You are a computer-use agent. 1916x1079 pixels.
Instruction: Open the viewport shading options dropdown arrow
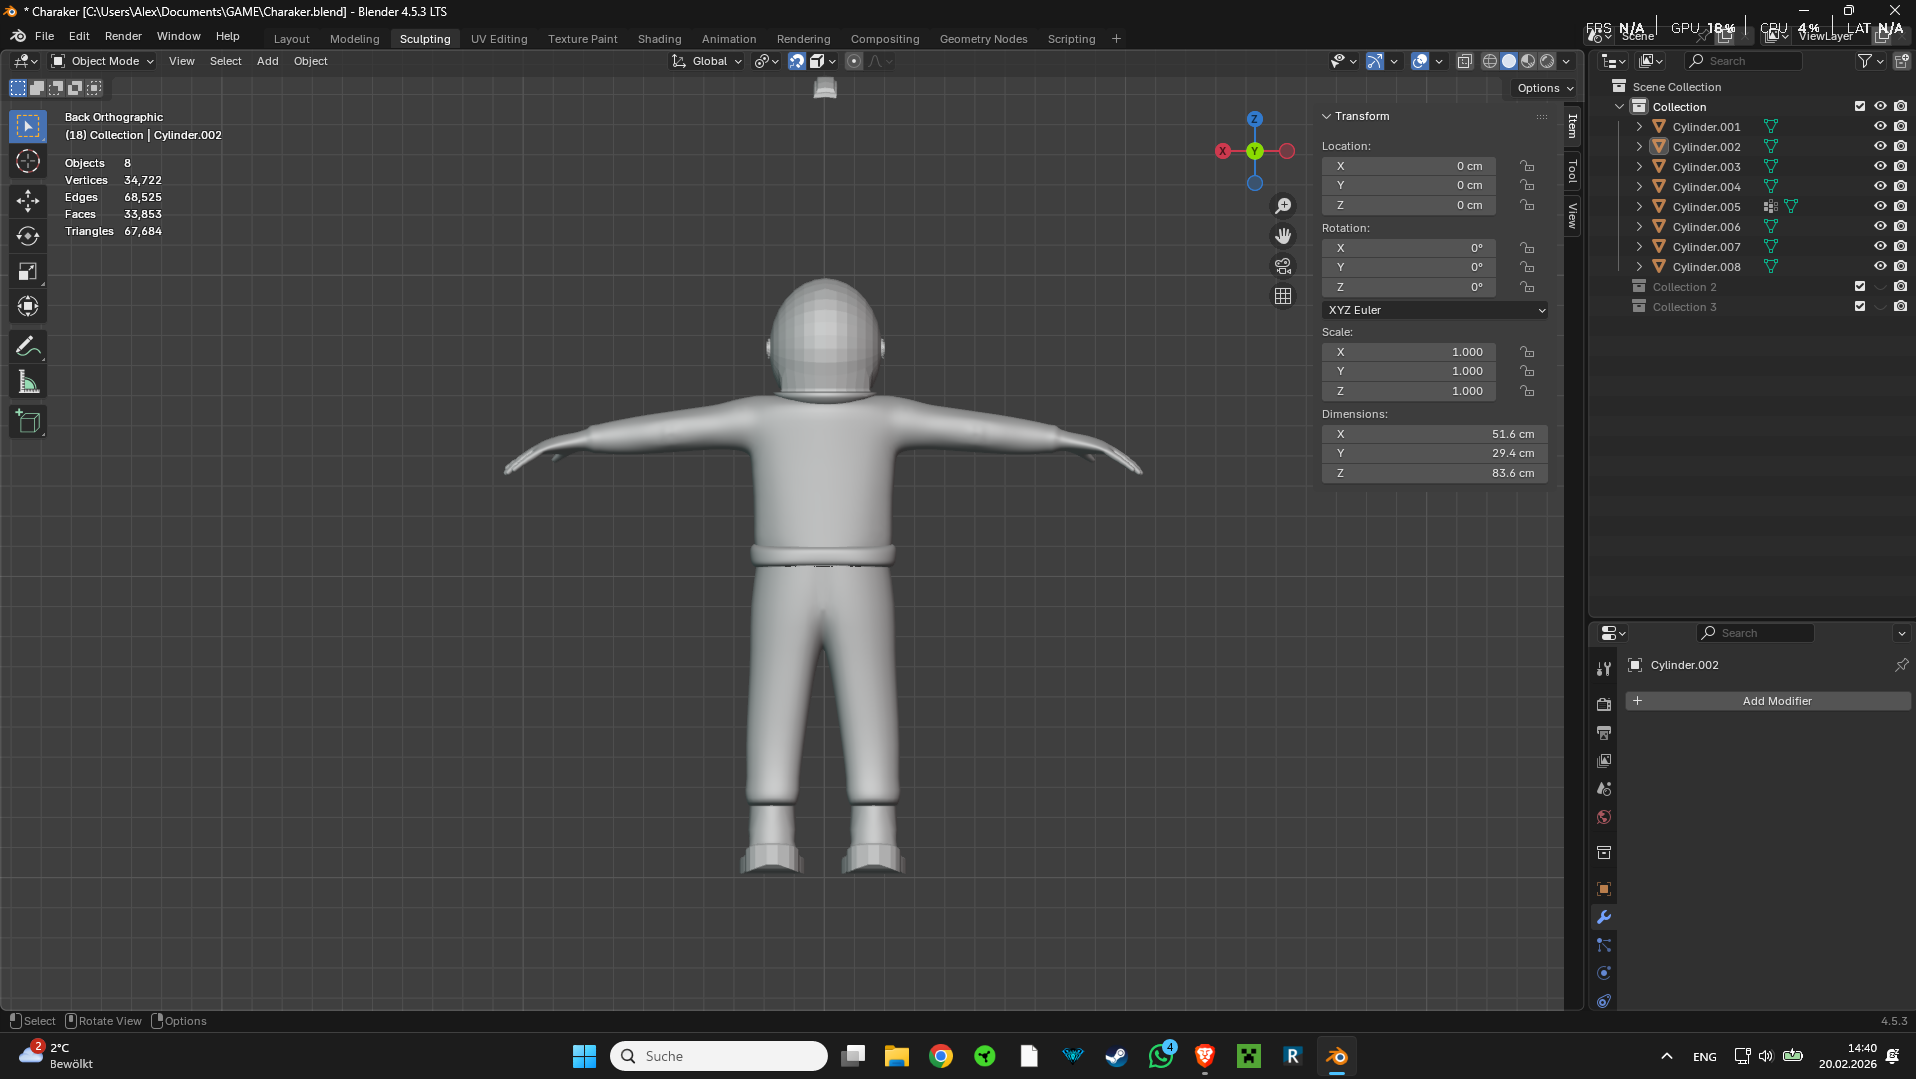tap(1566, 61)
